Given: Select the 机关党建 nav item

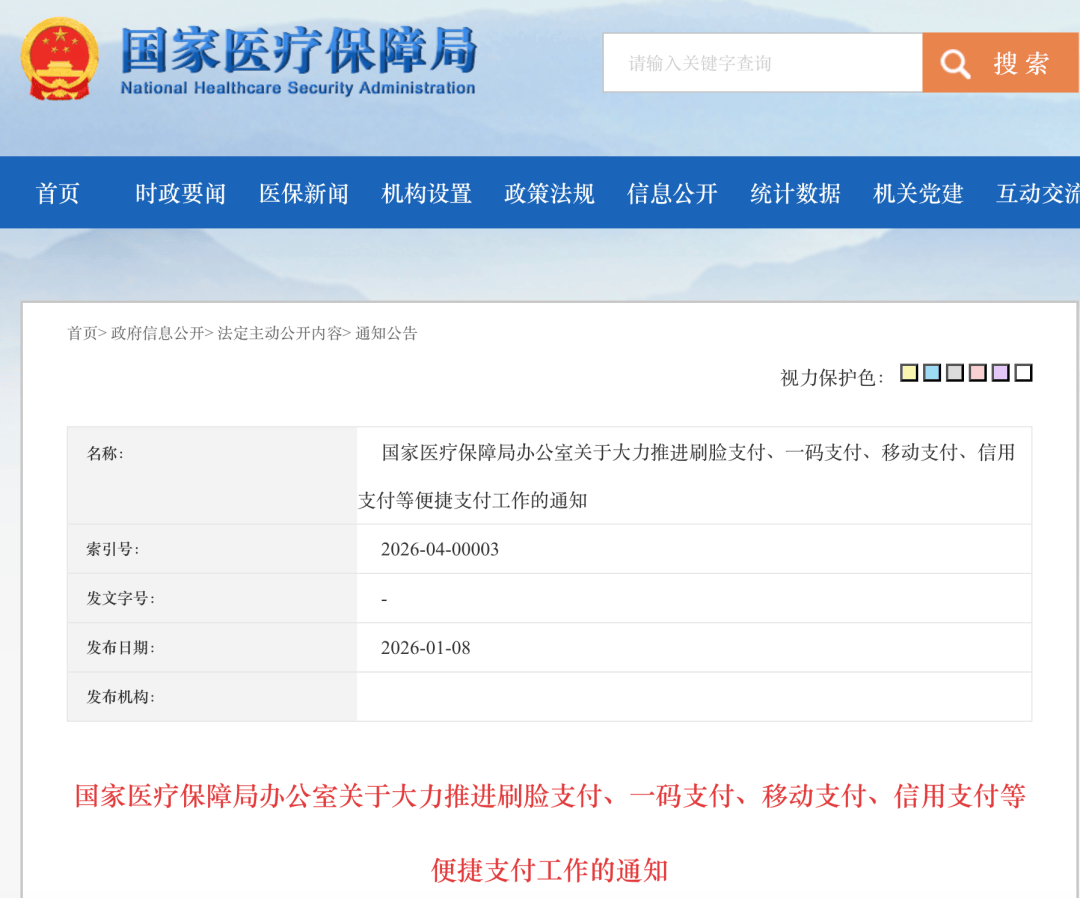Looking at the screenshot, I should (919, 193).
